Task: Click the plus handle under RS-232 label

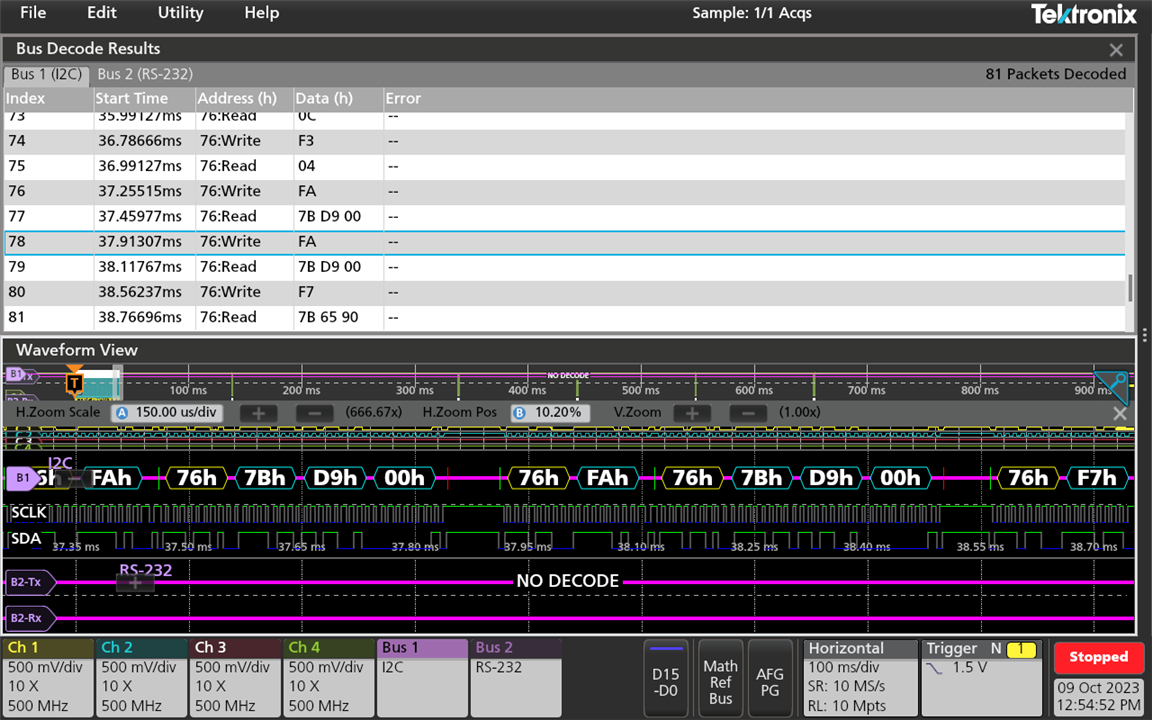Action: (135, 583)
